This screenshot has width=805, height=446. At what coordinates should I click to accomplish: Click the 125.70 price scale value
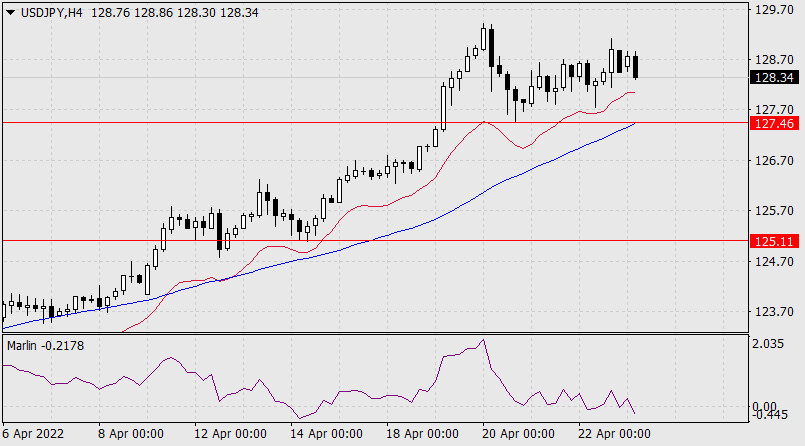pos(774,211)
